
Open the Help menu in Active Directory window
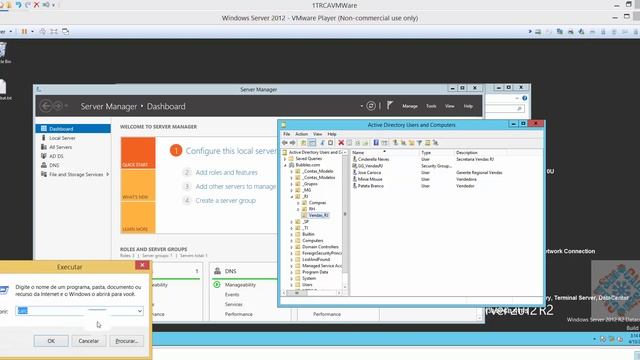point(332,134)
